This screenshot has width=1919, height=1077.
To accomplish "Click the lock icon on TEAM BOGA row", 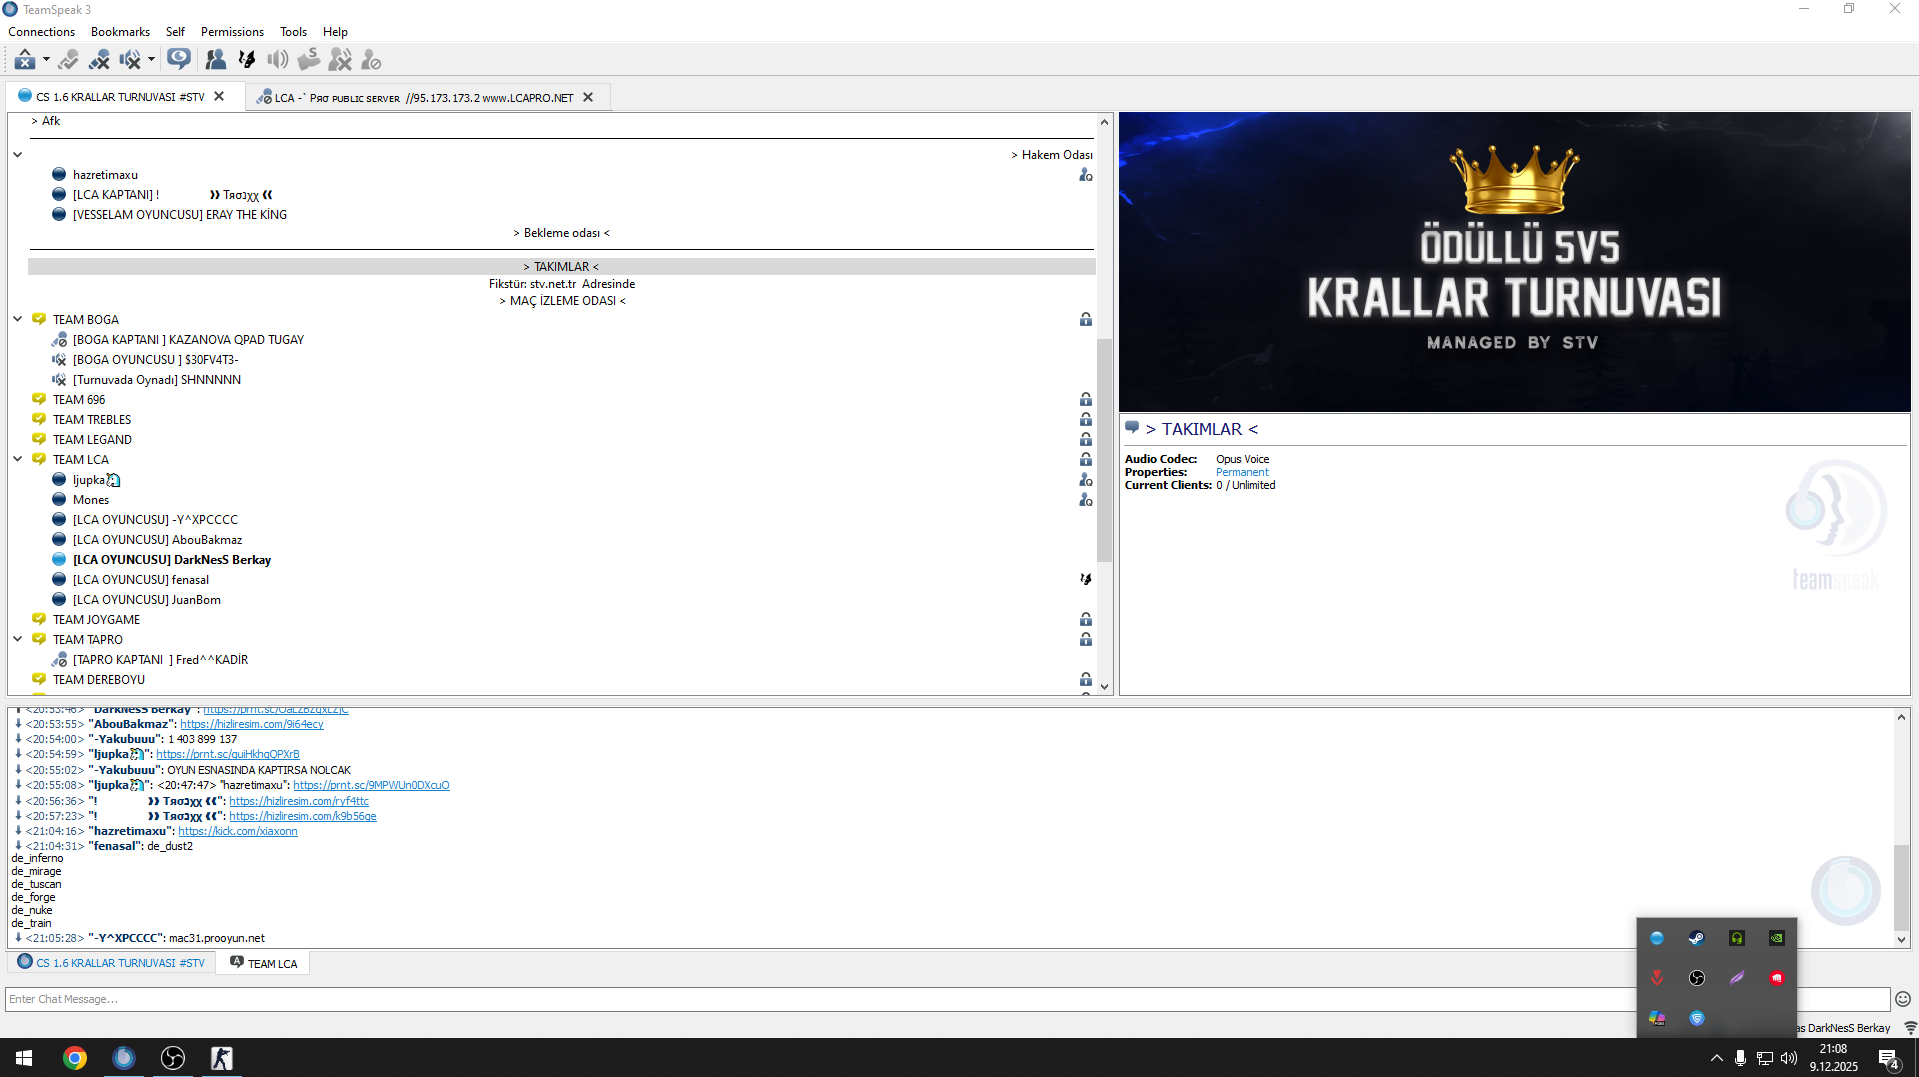I will click(x=1085, y=320).
